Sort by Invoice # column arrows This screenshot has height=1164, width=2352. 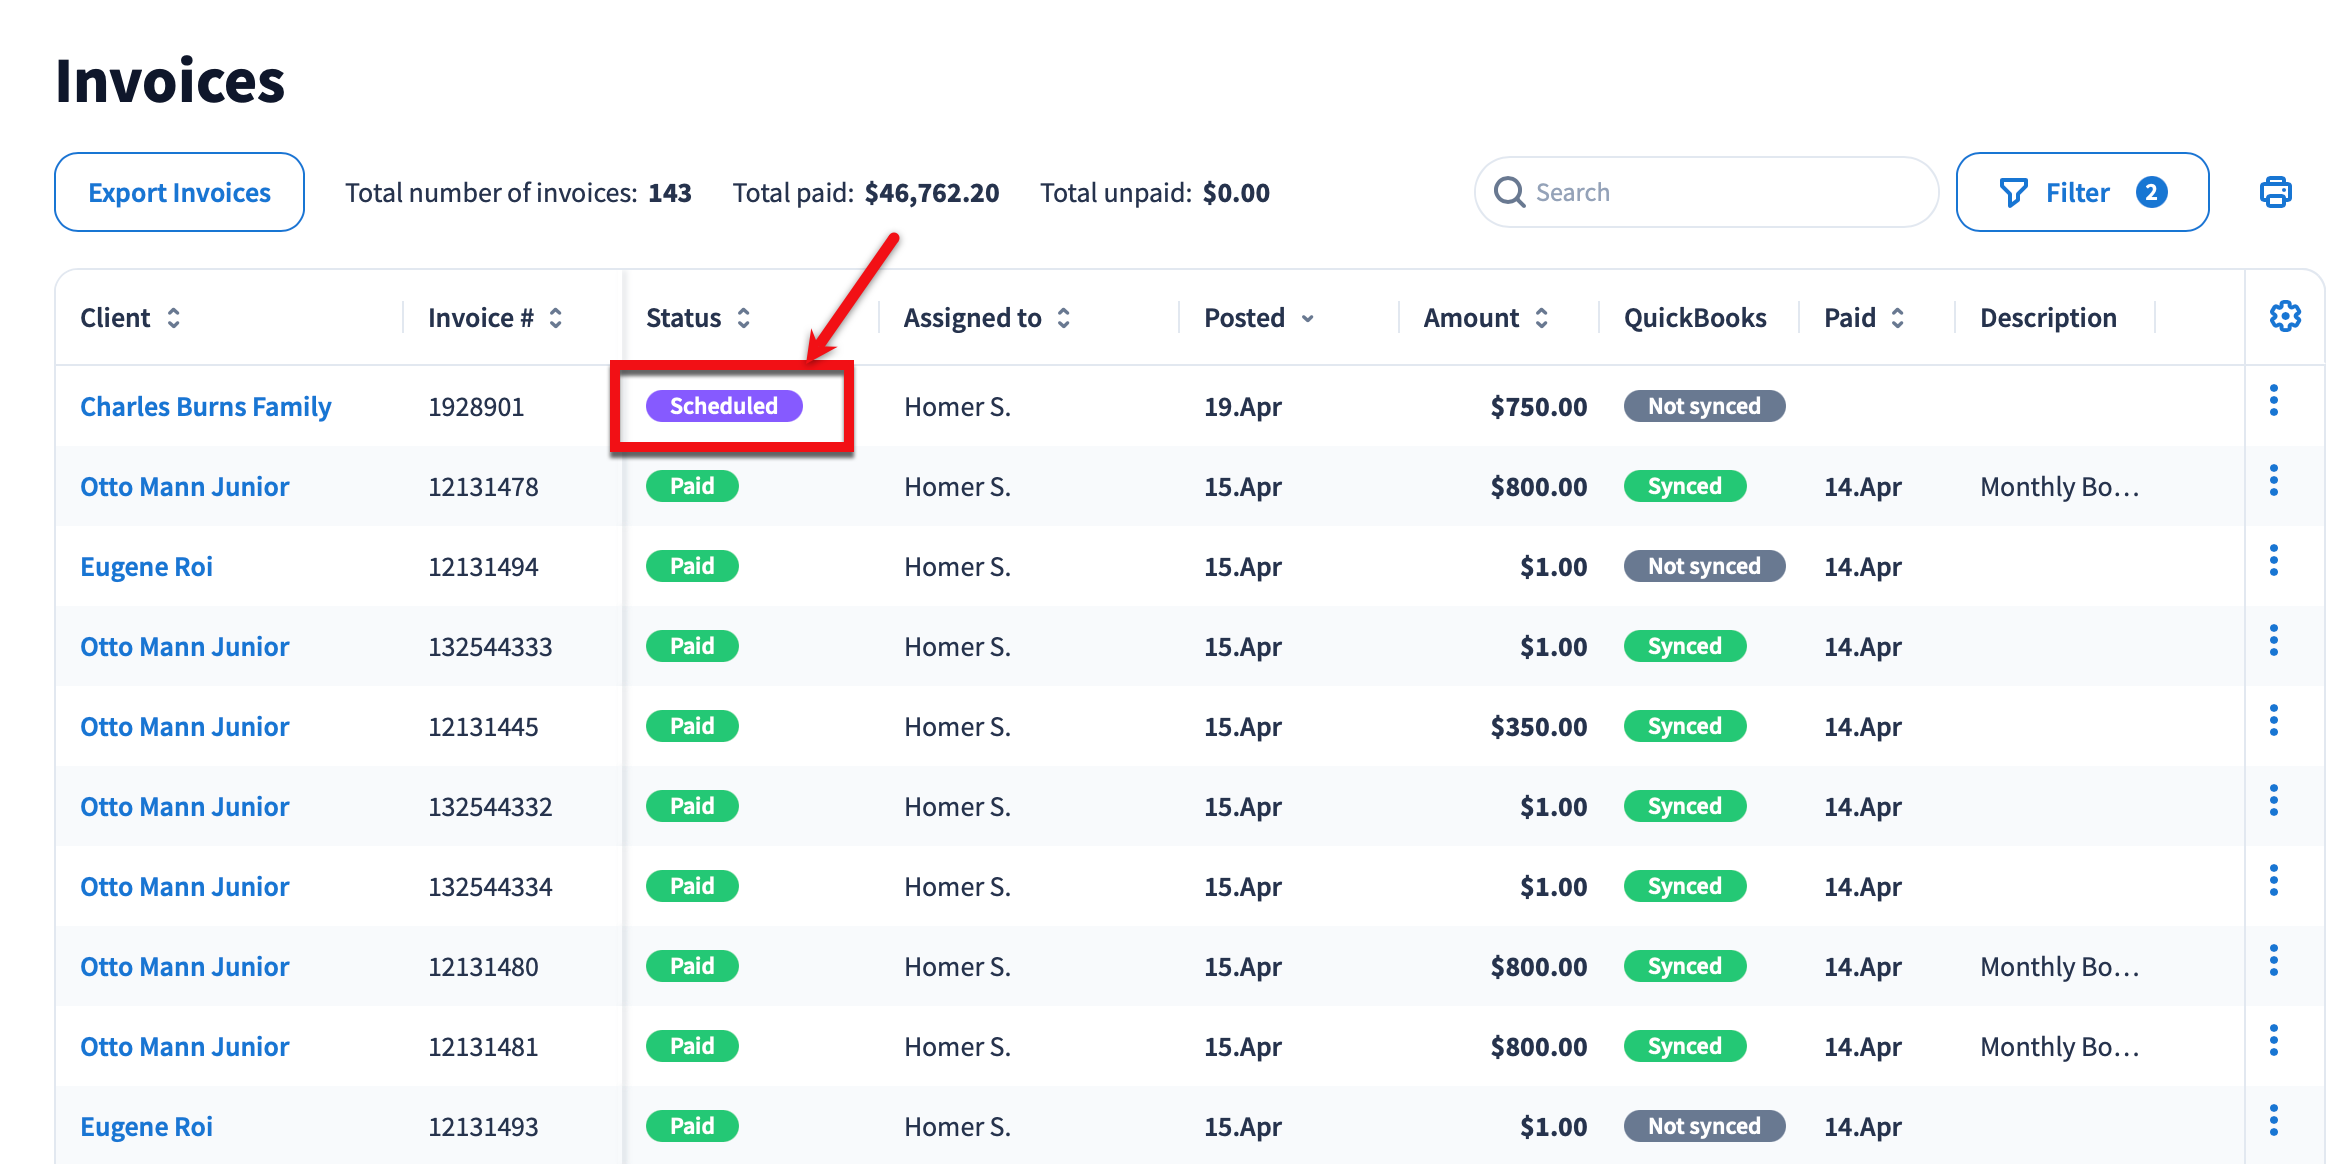tap(556, 318)
